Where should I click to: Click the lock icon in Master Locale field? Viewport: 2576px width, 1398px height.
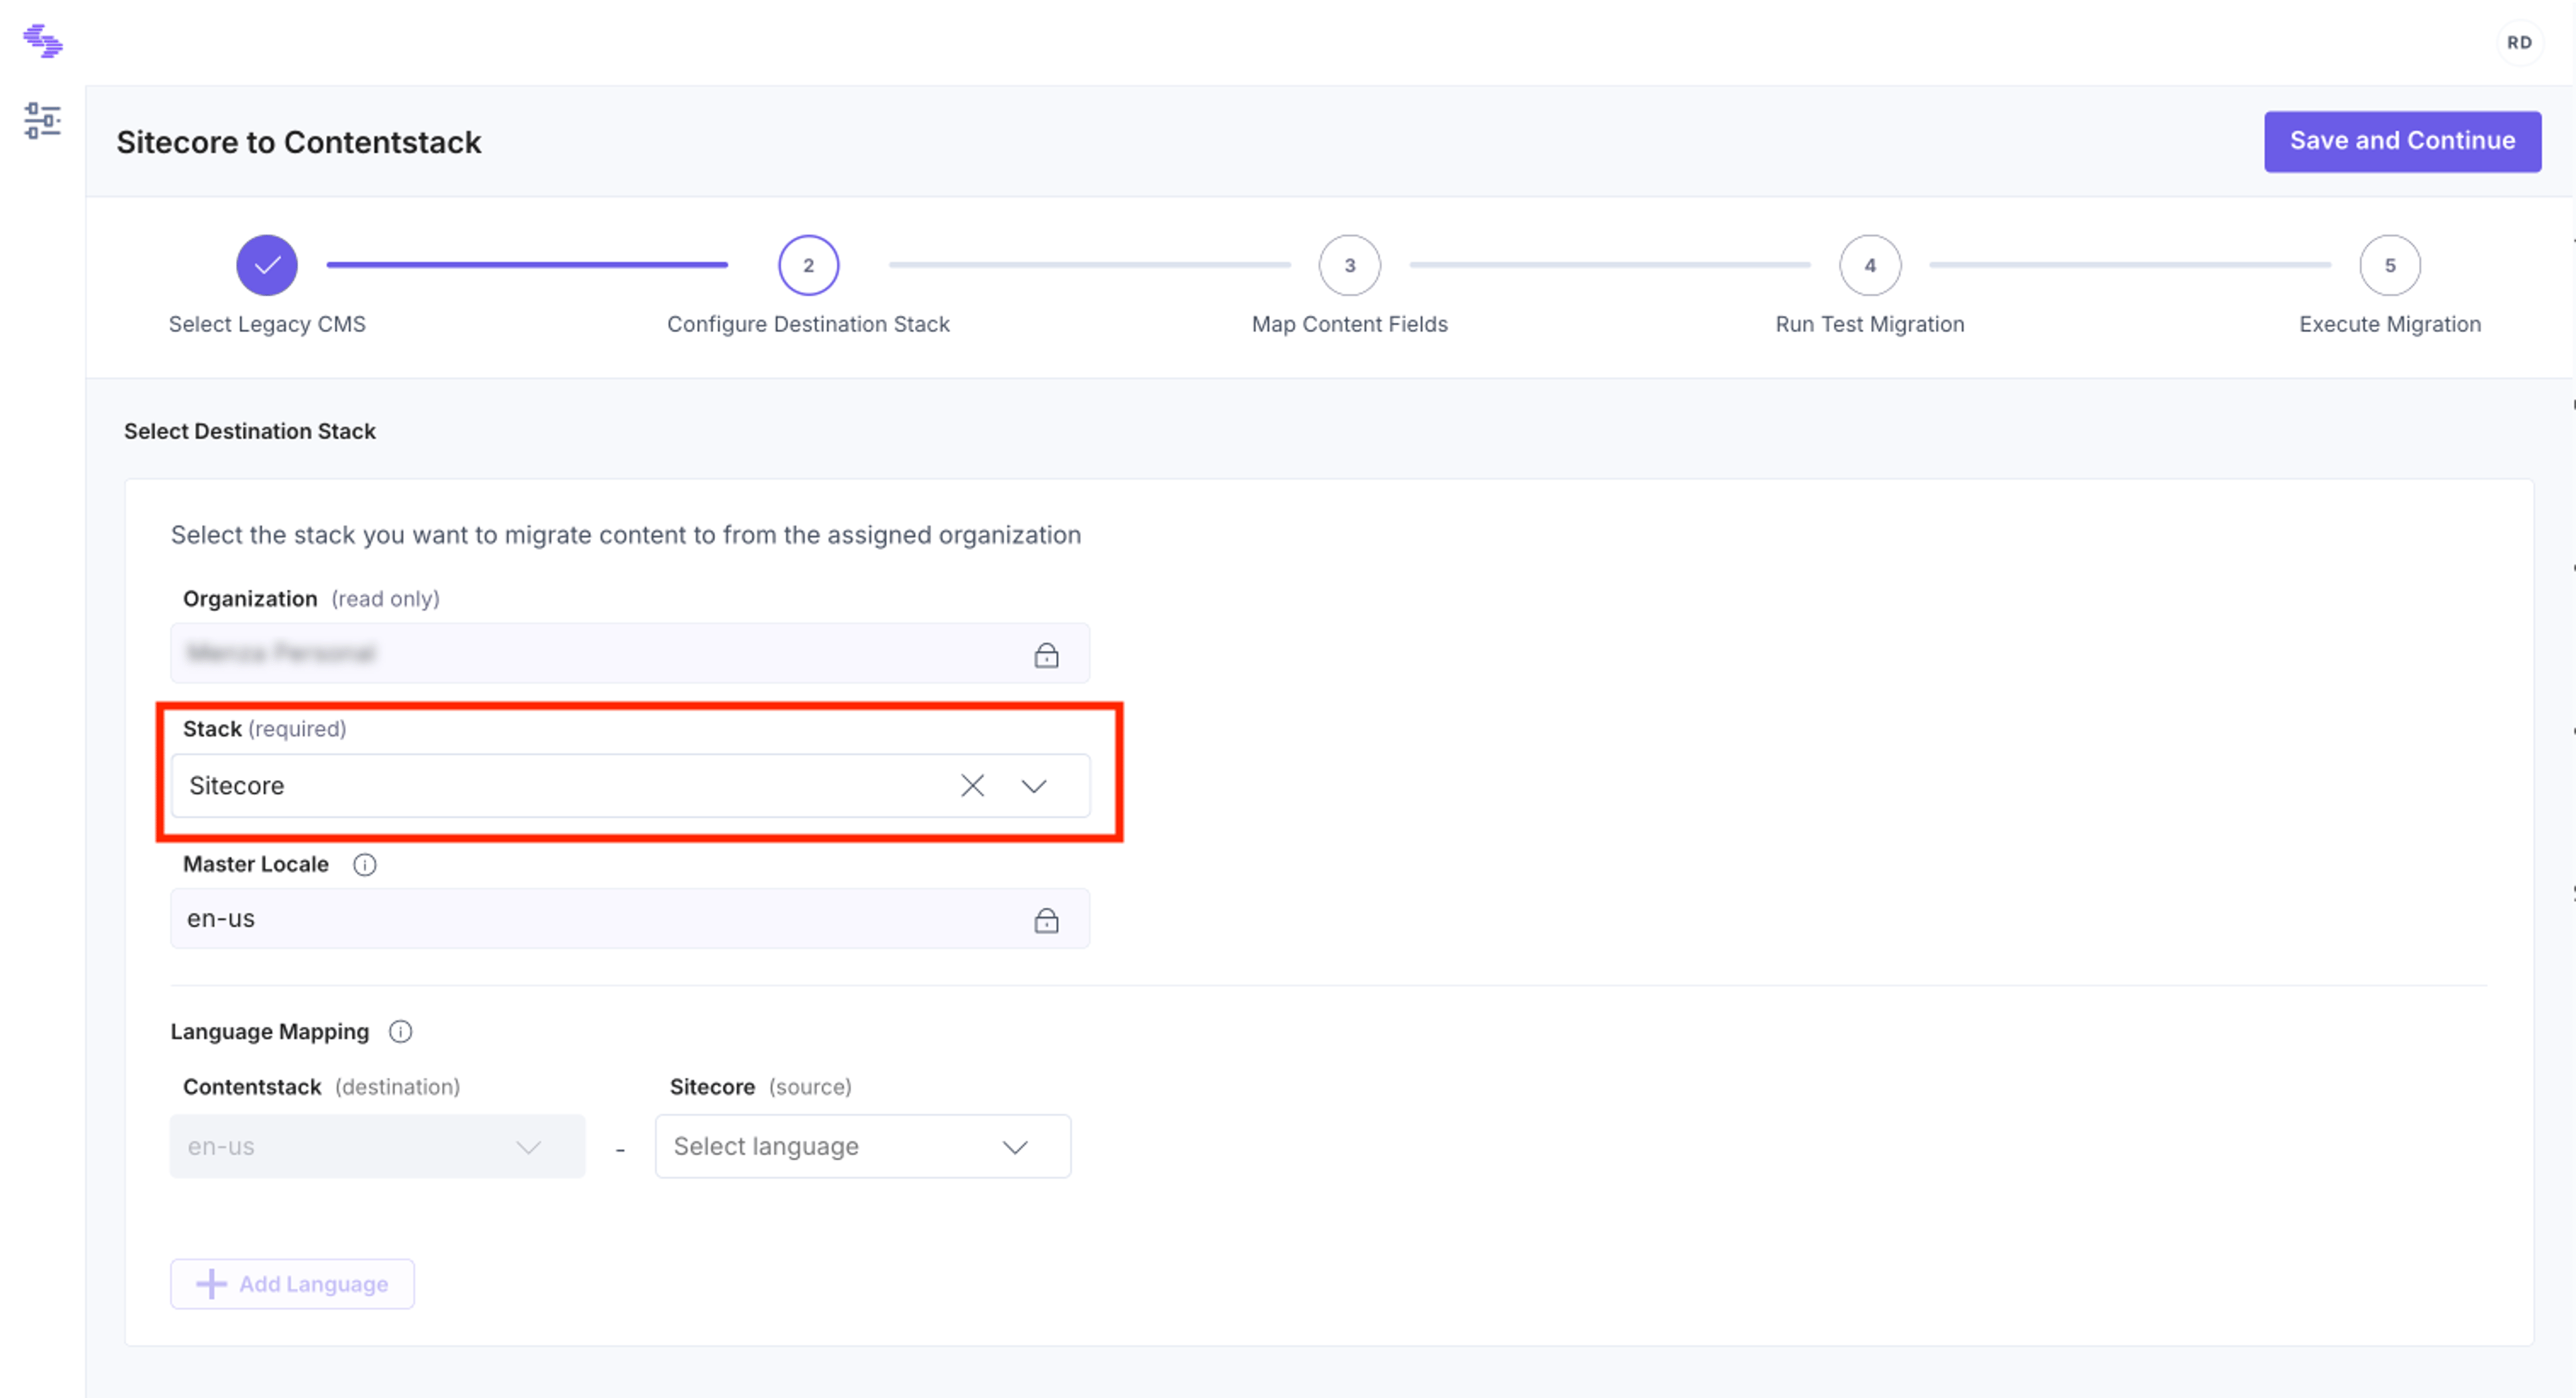[x=1046, y=920]
